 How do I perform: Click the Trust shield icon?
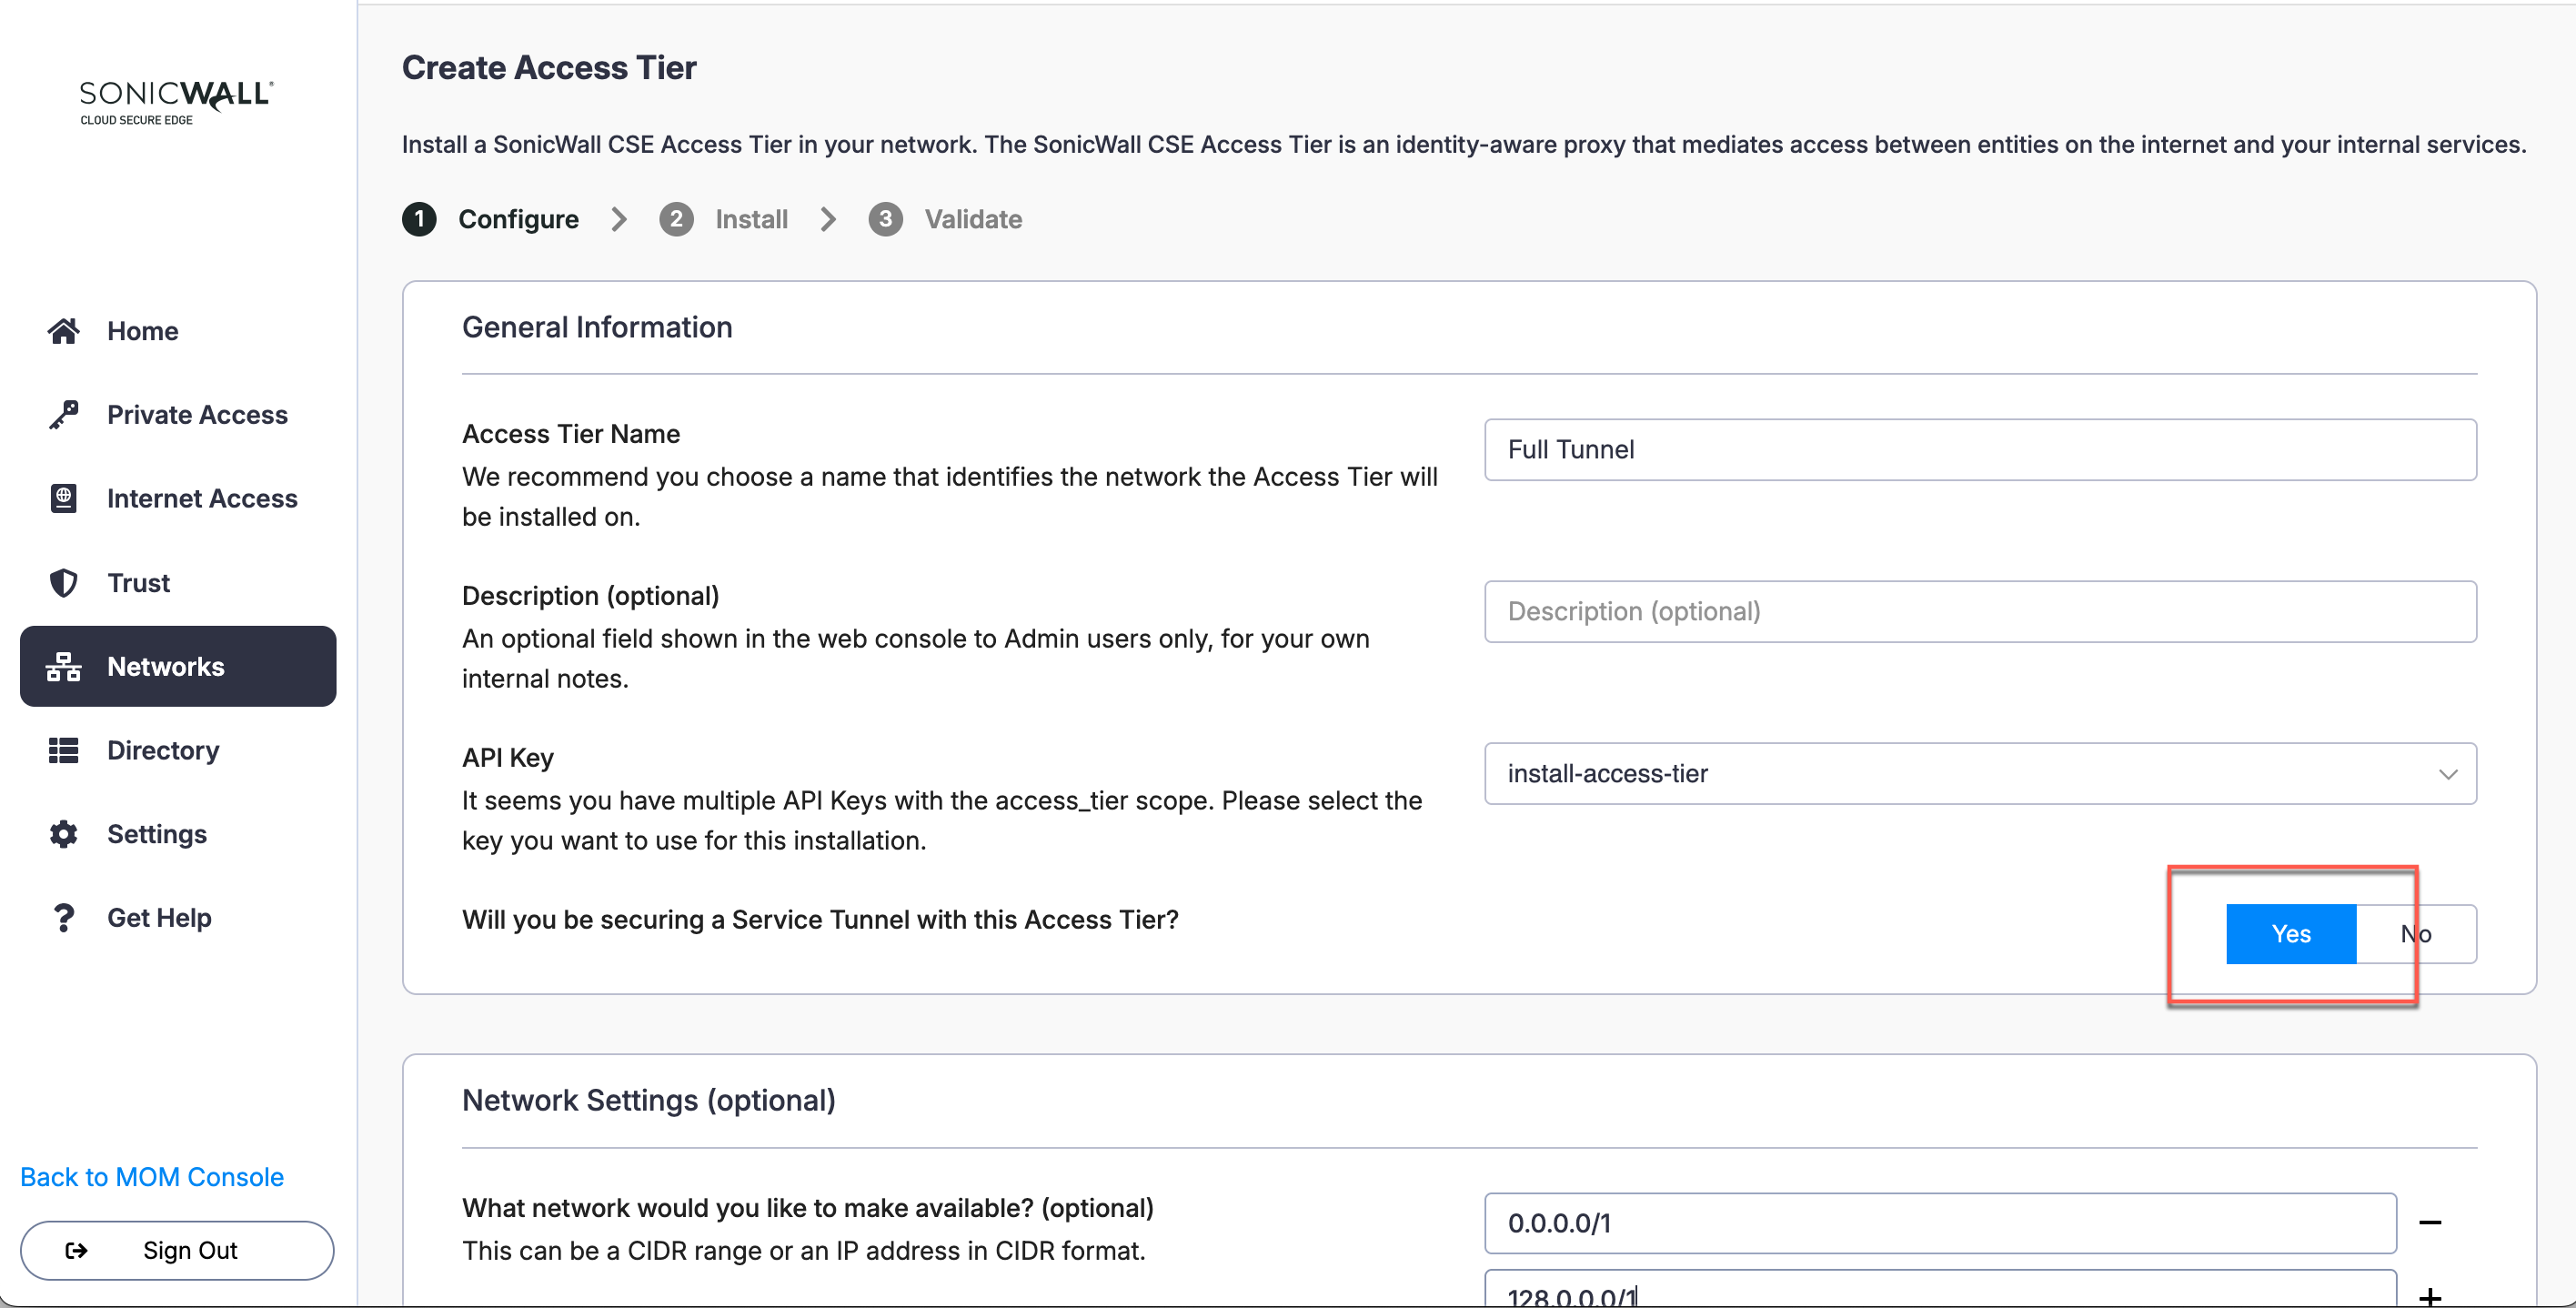pyautogui.click(x=63, y=582)
